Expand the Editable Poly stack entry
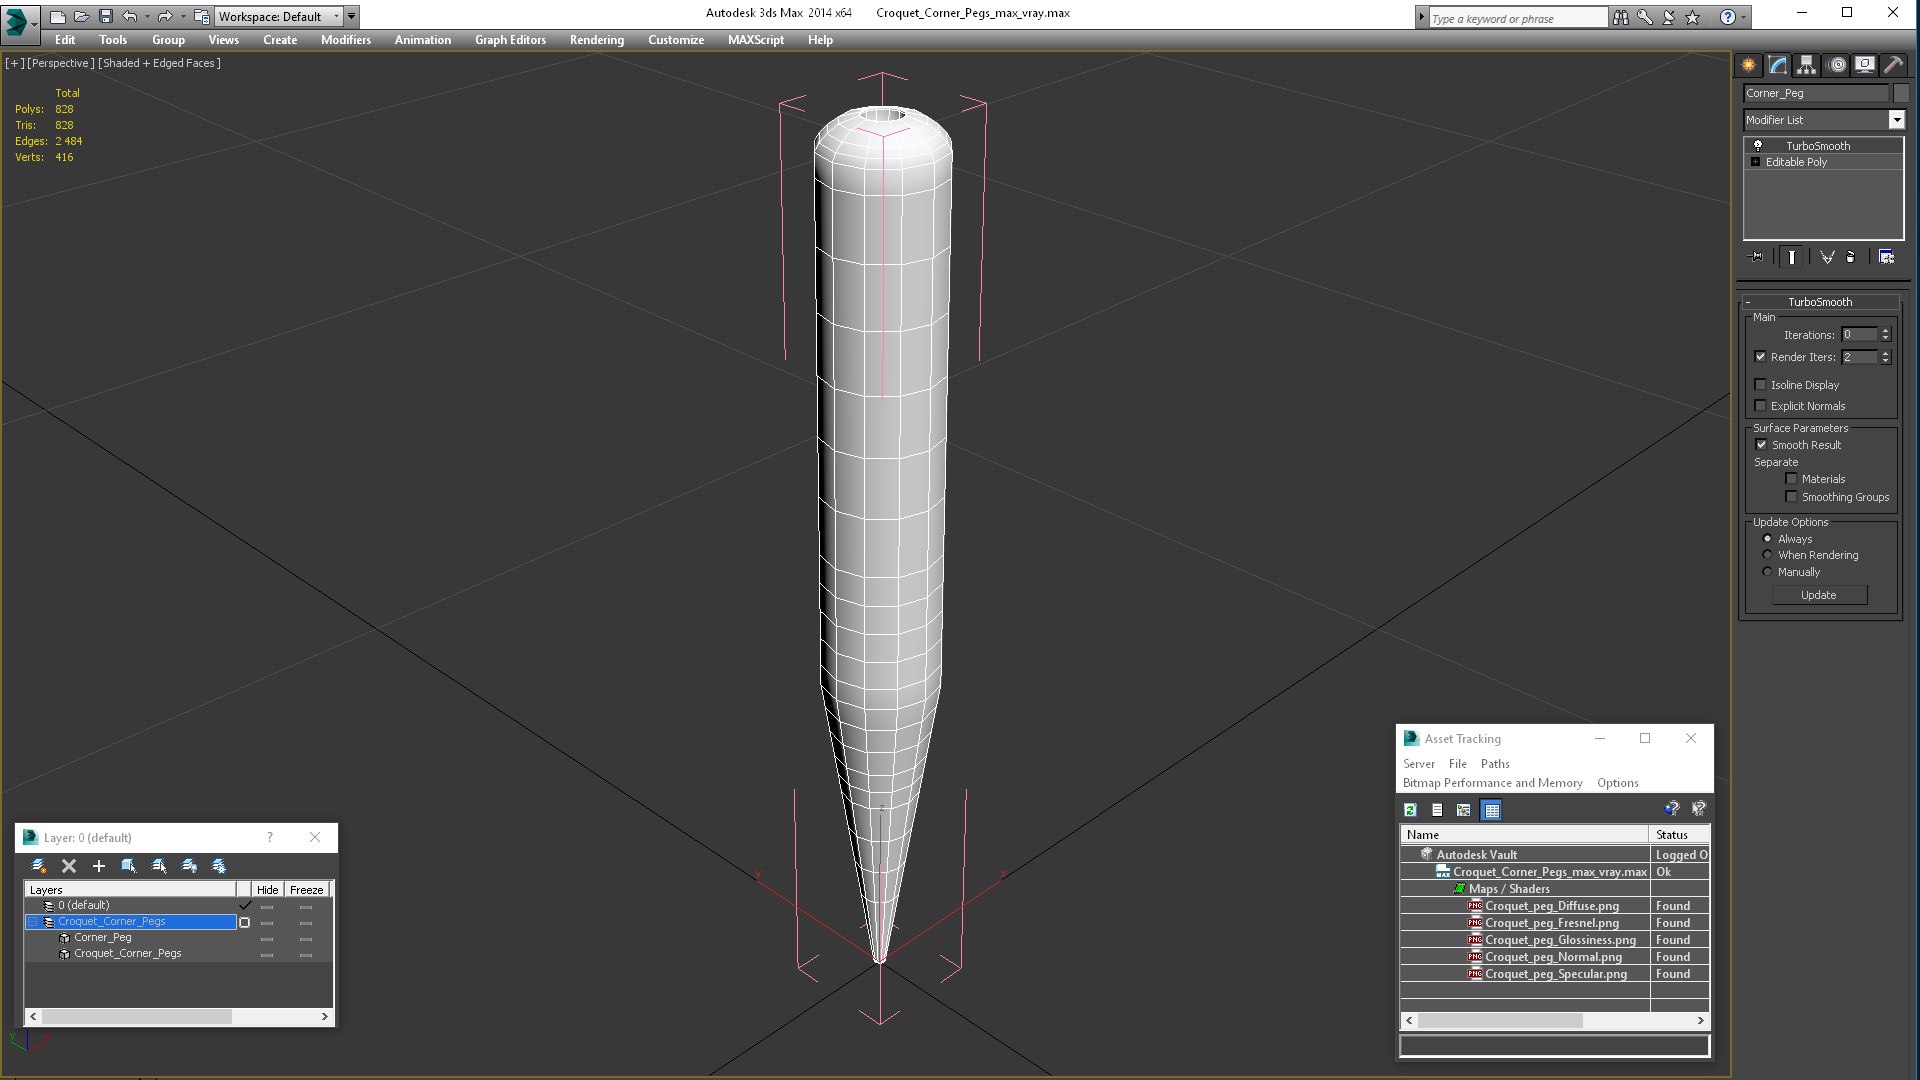Viewport: 1920px width, 1080px height. pyautogui.click(x=1755, y=162)
